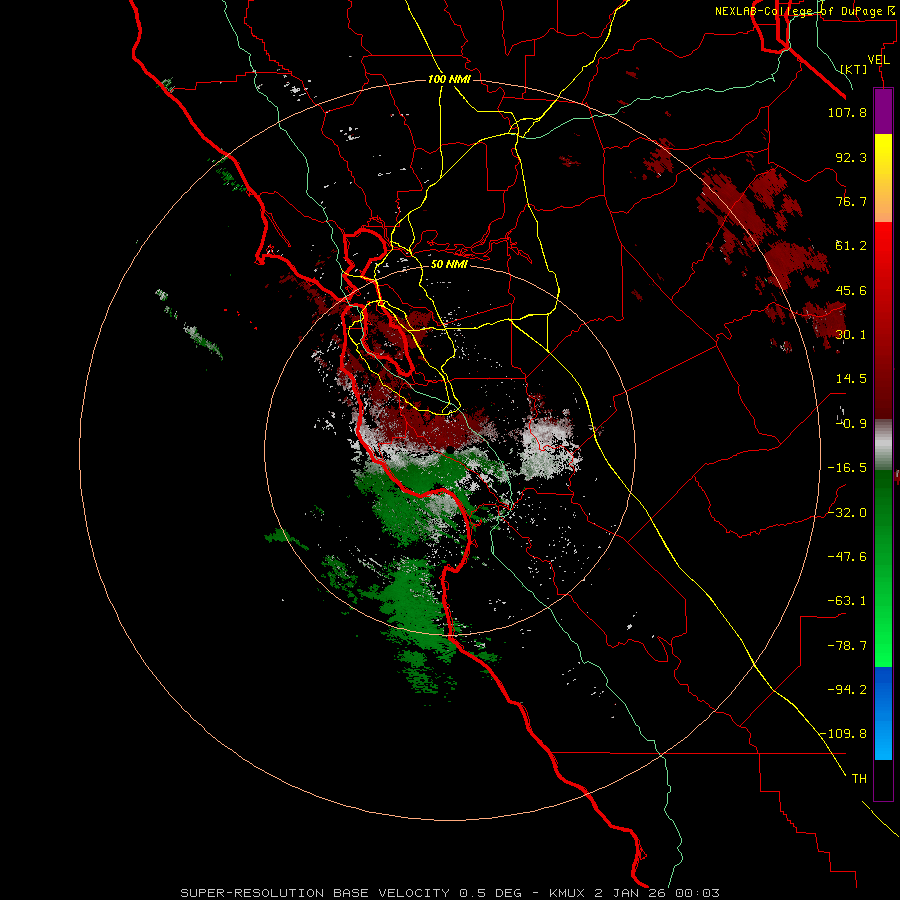
Task: Click the 30.1 velocity scale value
Action: 851,335
